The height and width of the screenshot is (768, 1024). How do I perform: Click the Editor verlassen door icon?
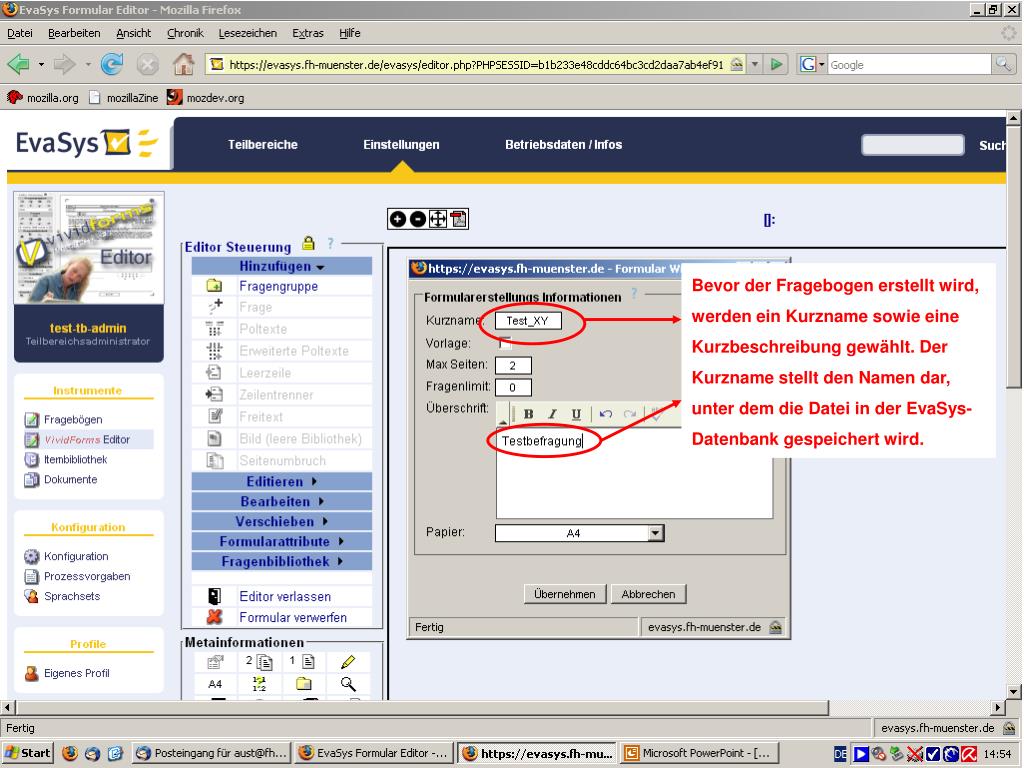[x=214, y=596]
